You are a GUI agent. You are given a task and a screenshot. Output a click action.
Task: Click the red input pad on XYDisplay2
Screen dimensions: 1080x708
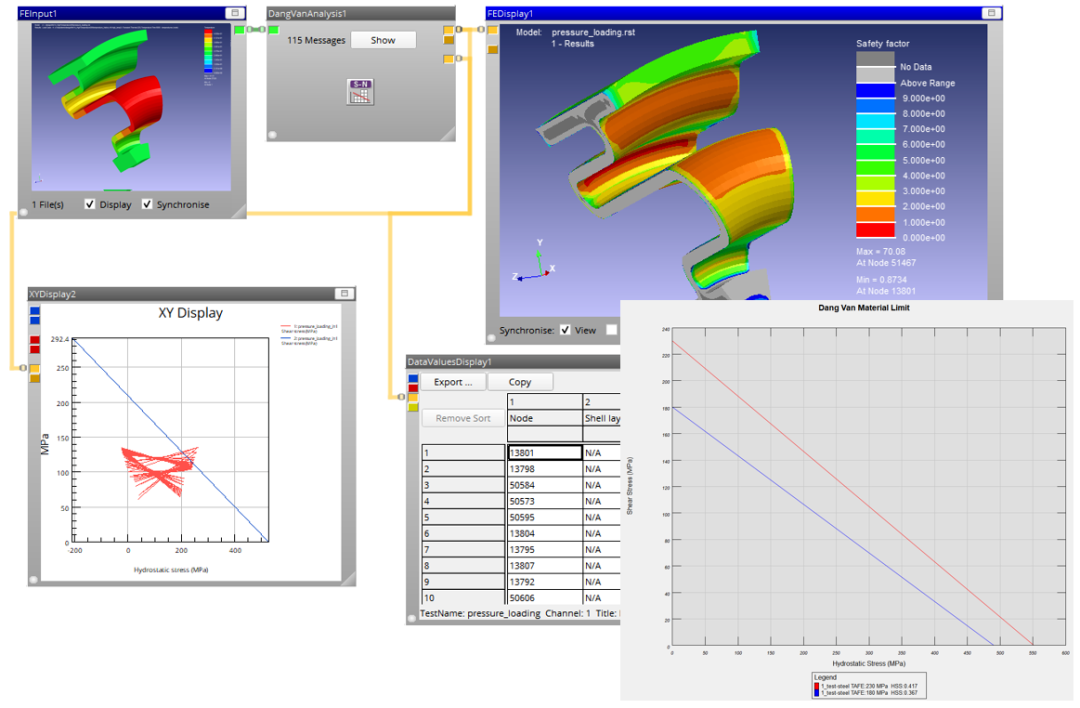pos(35,341)
